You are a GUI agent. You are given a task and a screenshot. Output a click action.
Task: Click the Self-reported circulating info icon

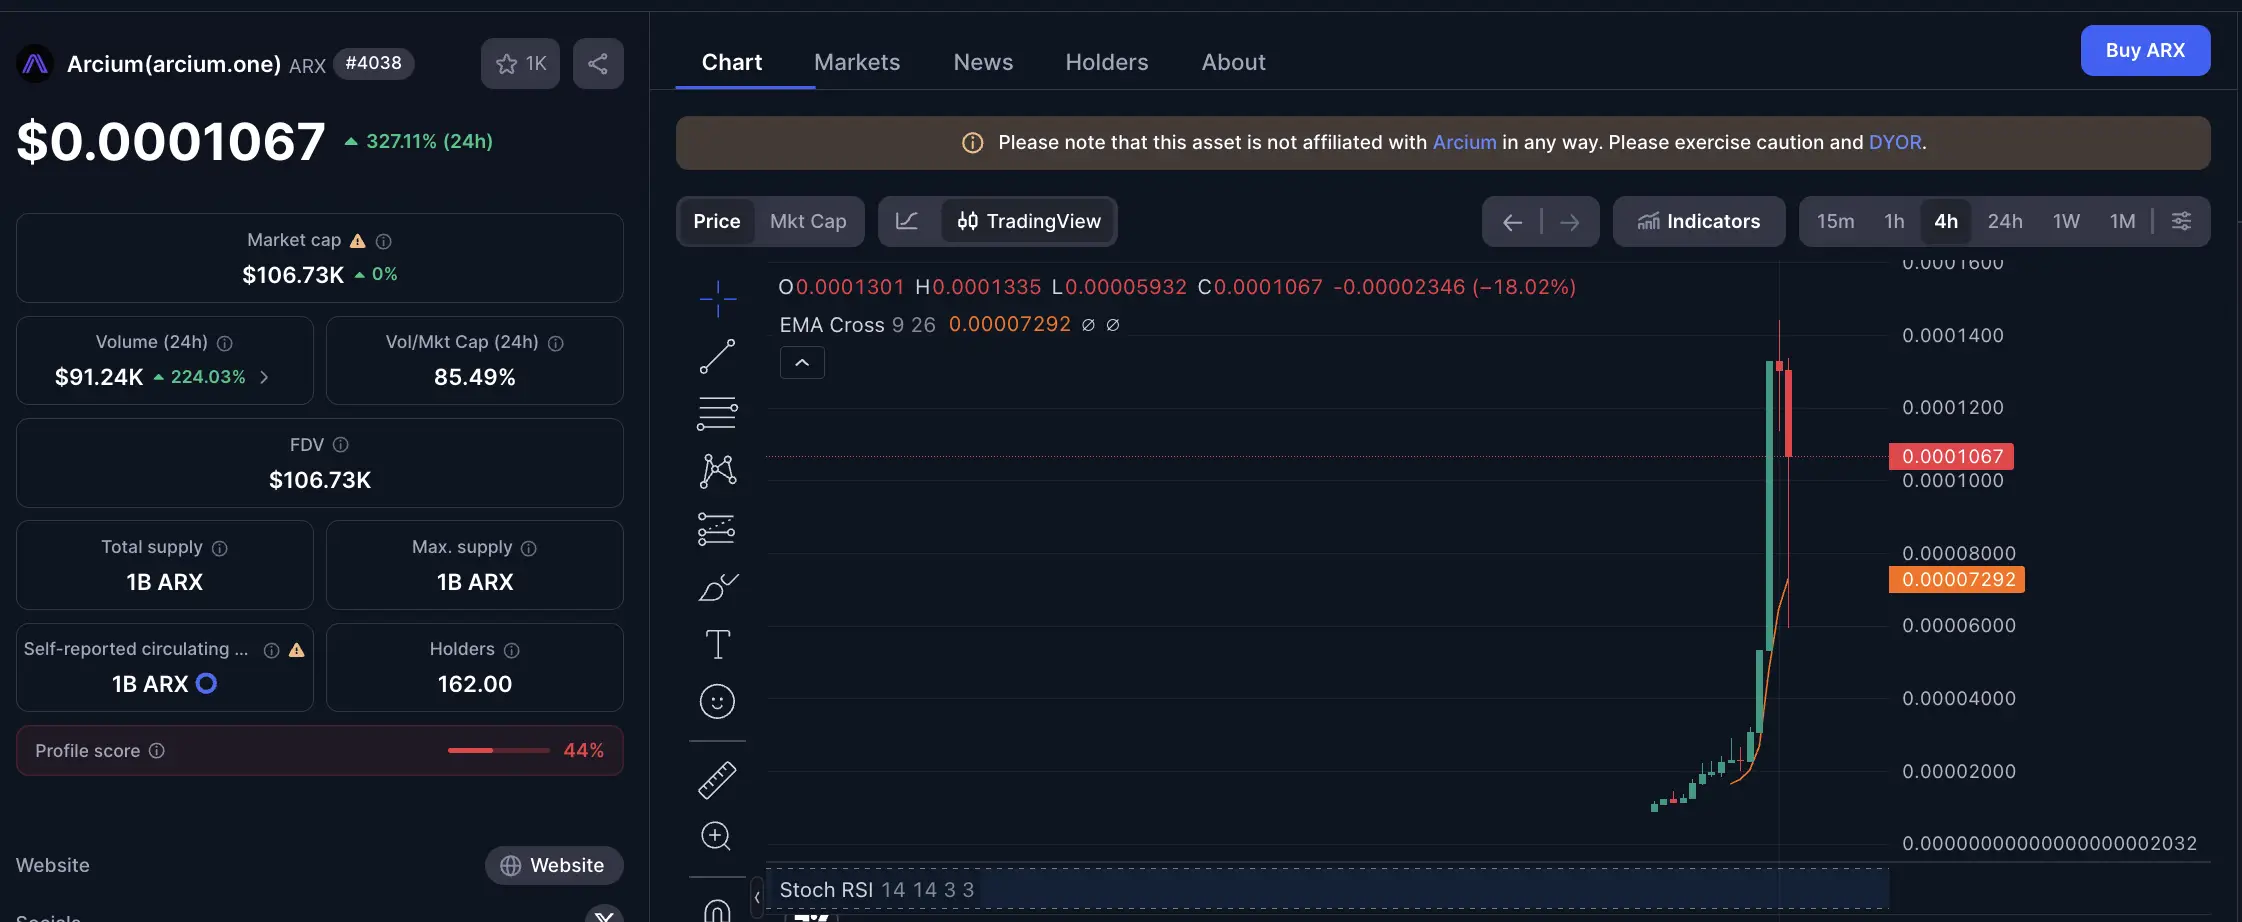[x=271, y=650]
